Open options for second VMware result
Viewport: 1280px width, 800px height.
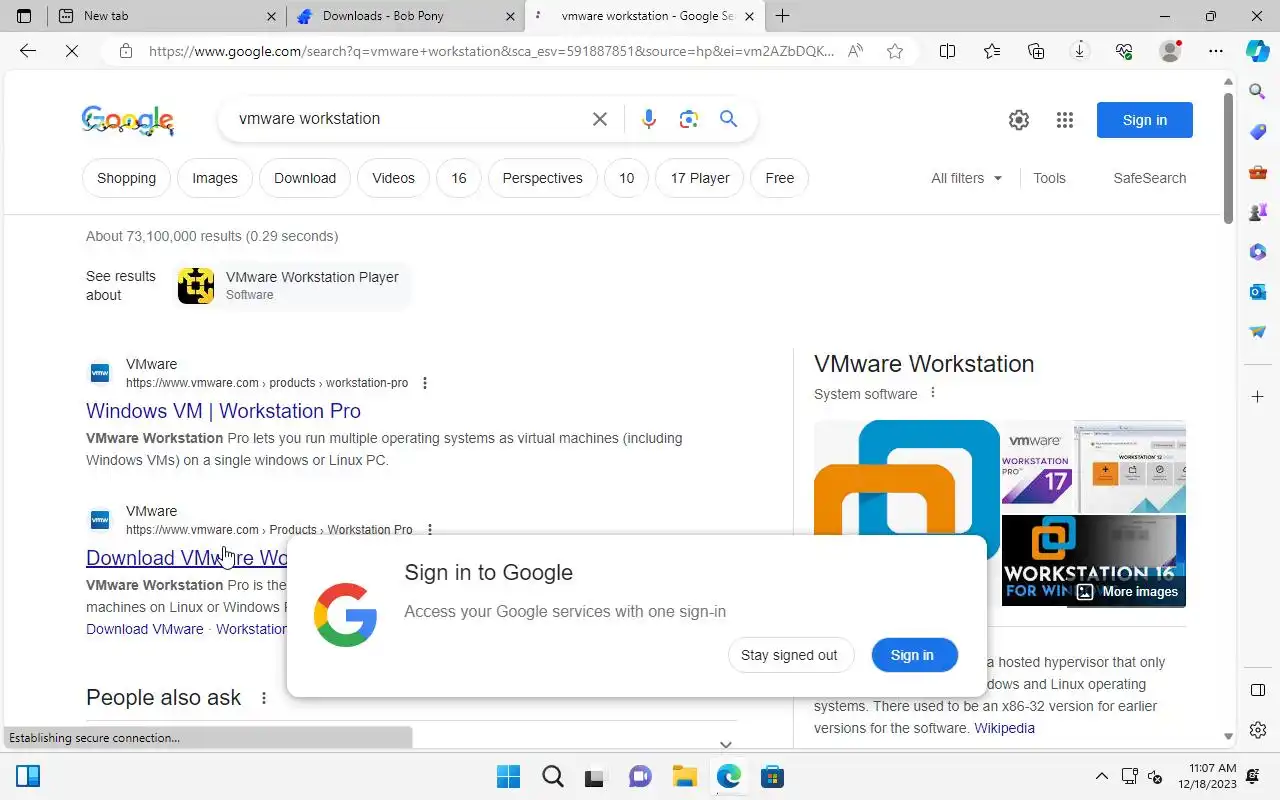point(430,530)
